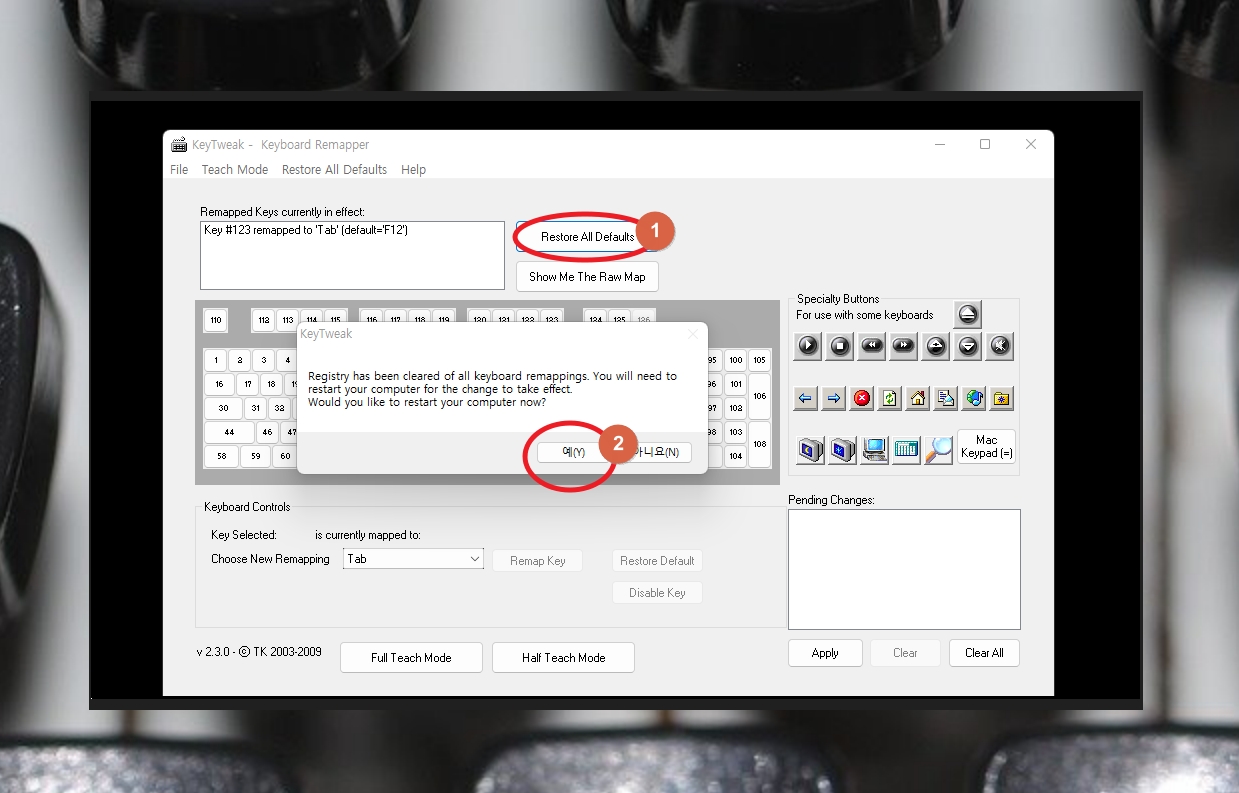Open the File menu

[x=179, y=170]
